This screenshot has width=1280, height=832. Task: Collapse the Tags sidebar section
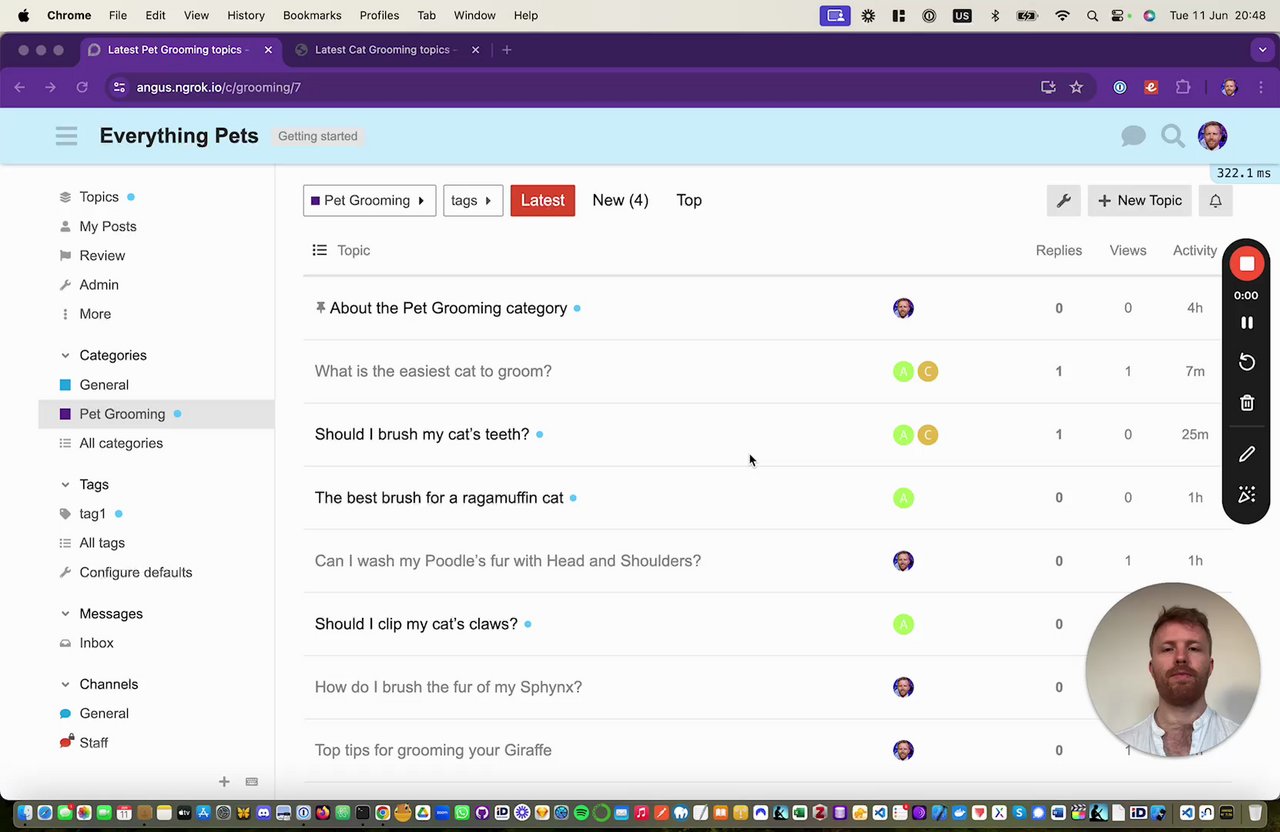click(65, 484)
